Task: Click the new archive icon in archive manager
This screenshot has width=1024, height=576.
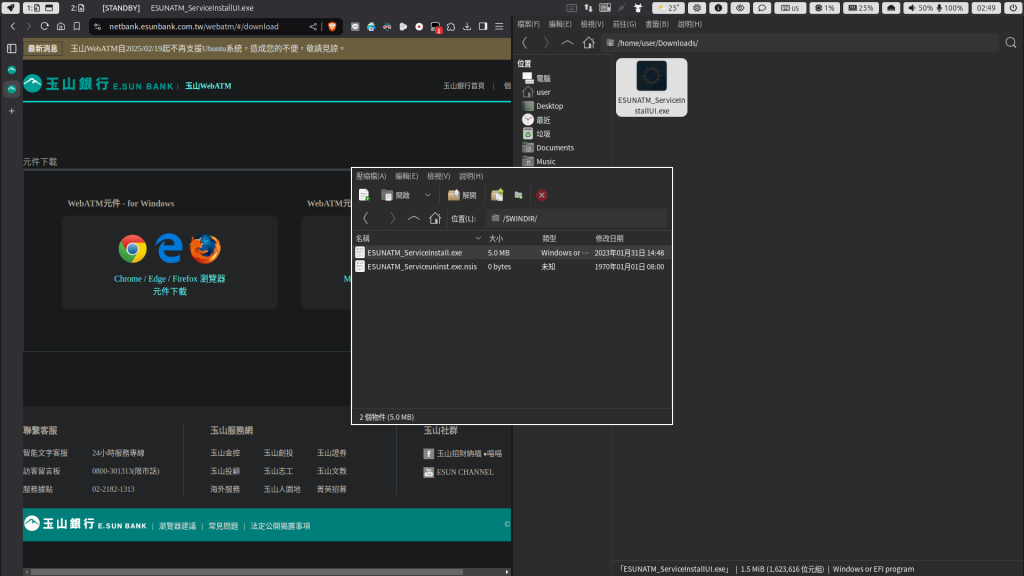Action: pos(364,195)
